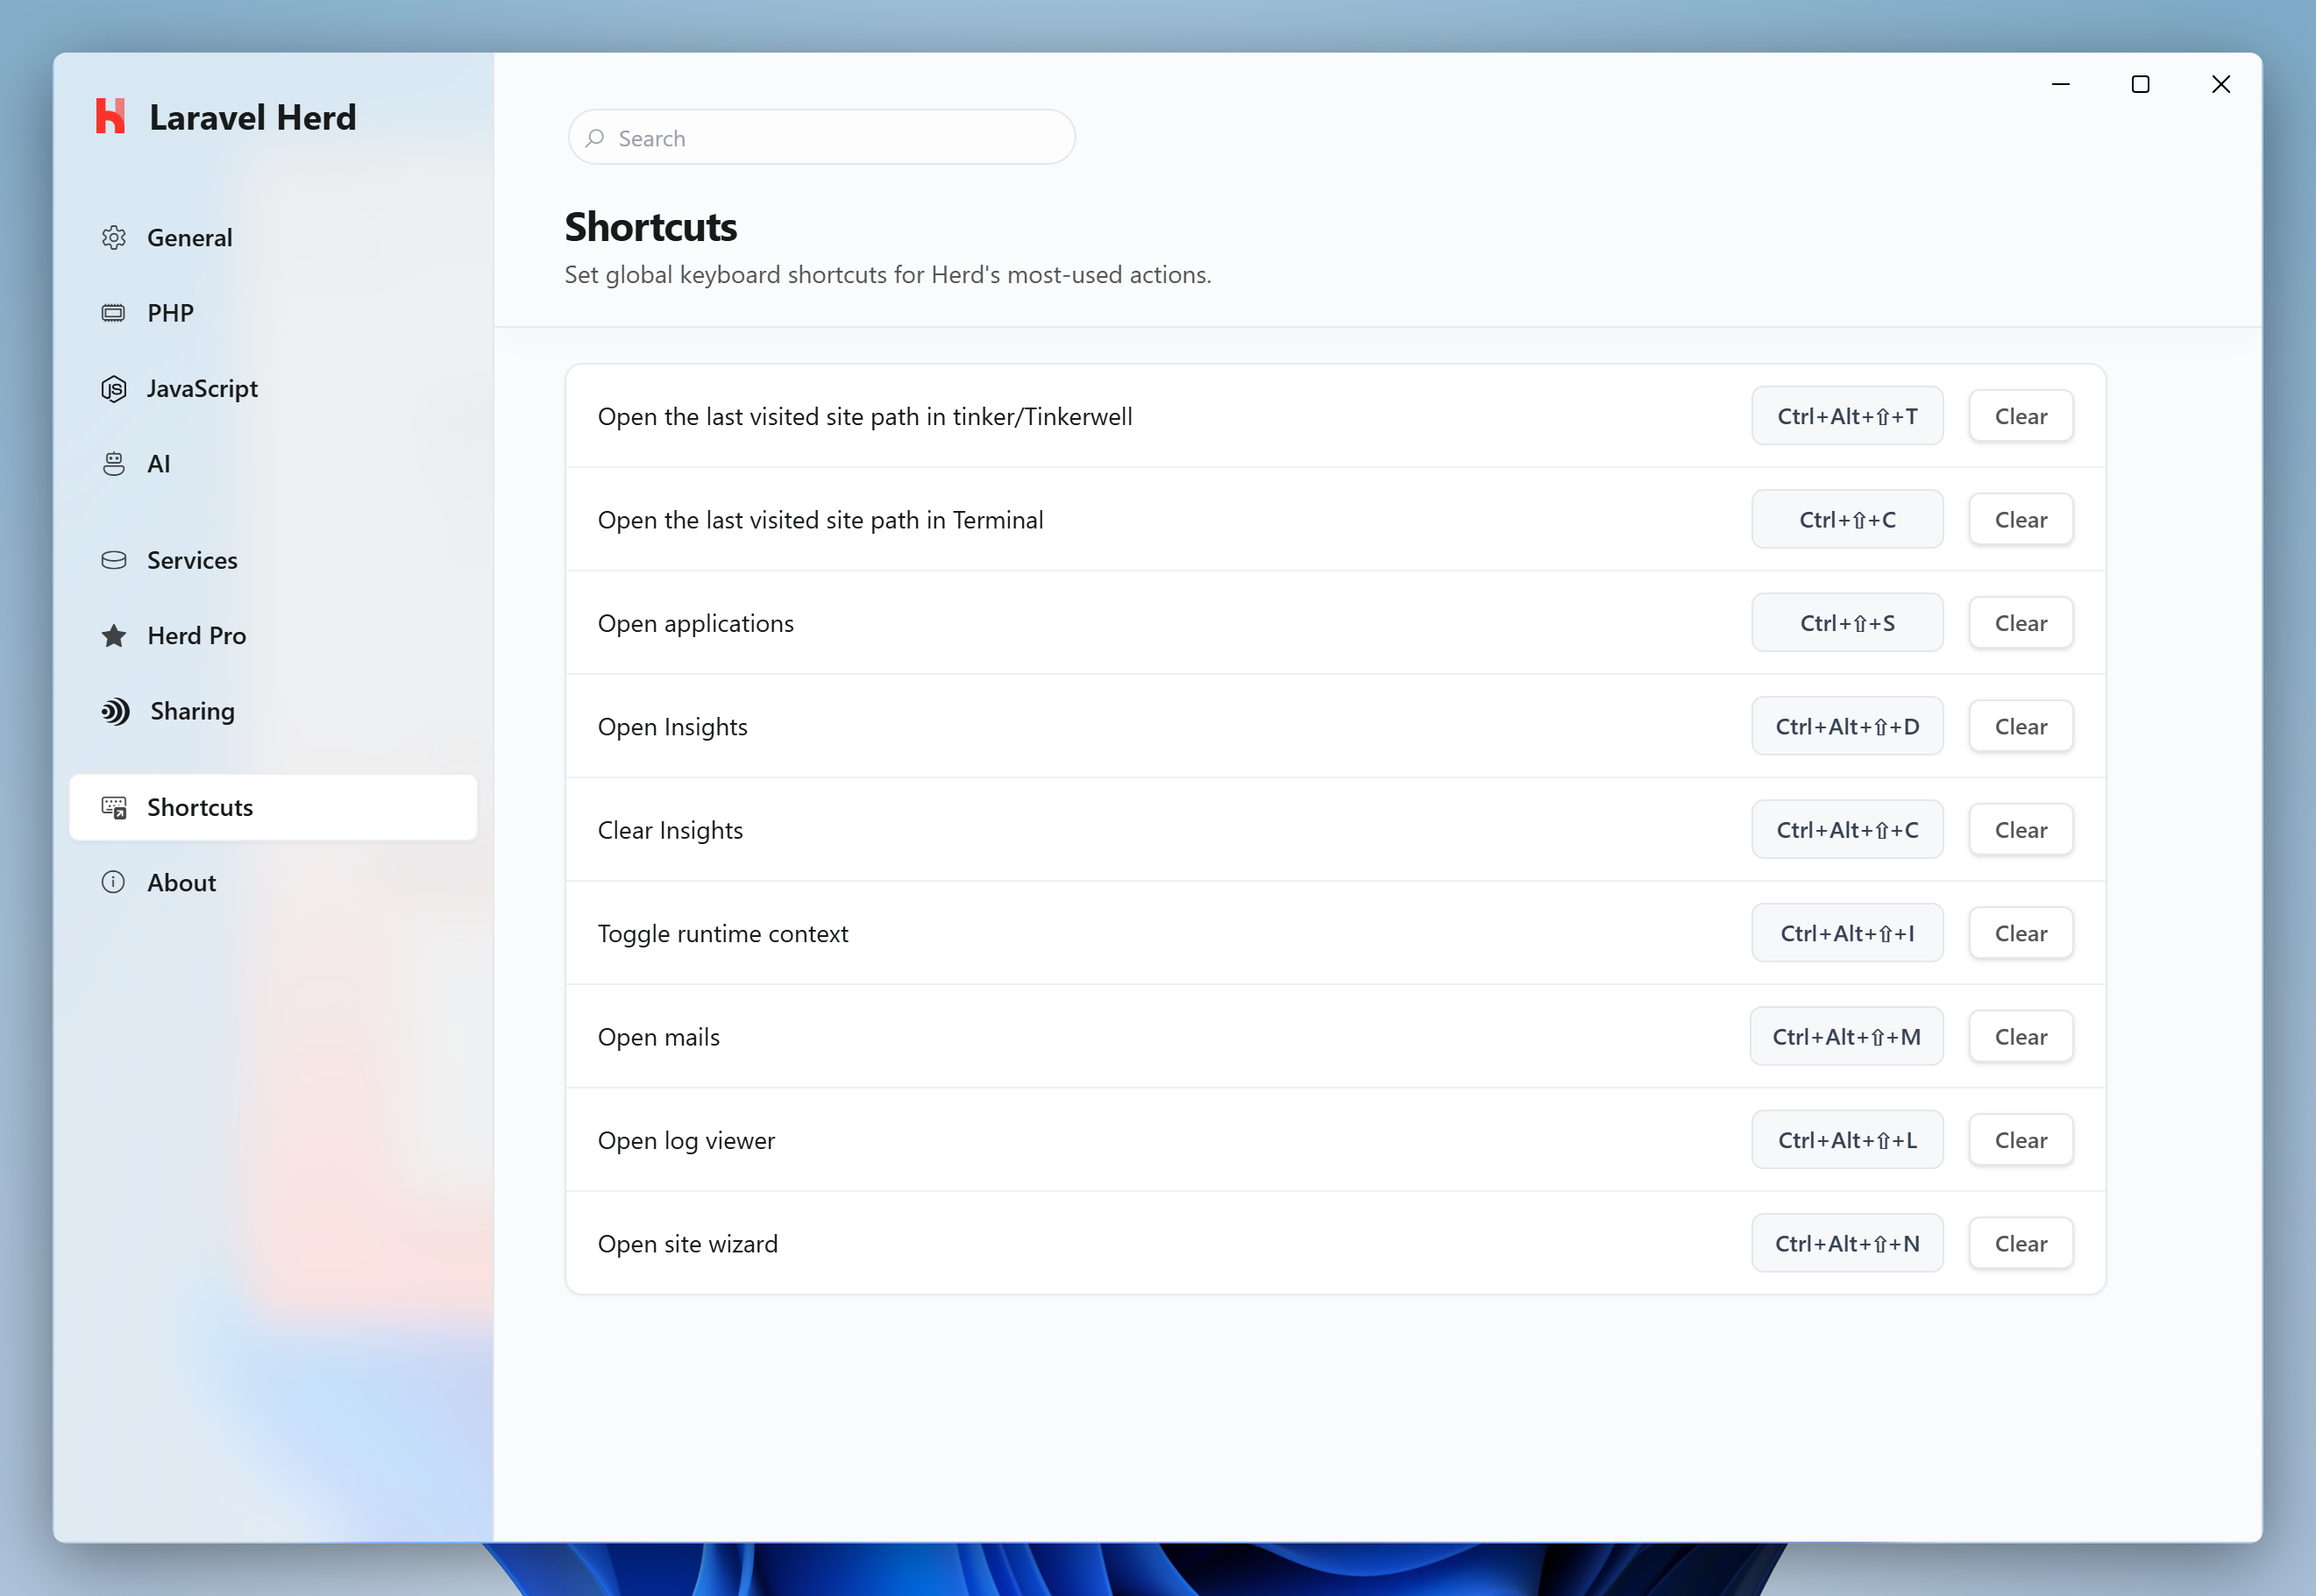The image size is (2316, 1596).
Task: Edit the Ctrl+Alt+⇧+M shortcut field
Action: click(1847, 1037)
